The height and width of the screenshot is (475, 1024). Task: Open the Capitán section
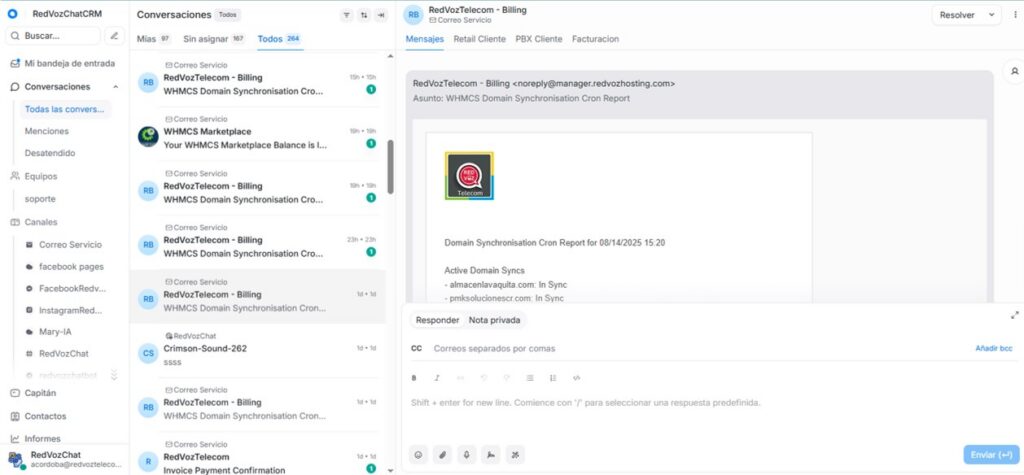pyautogui.click(x=33, y=393)
